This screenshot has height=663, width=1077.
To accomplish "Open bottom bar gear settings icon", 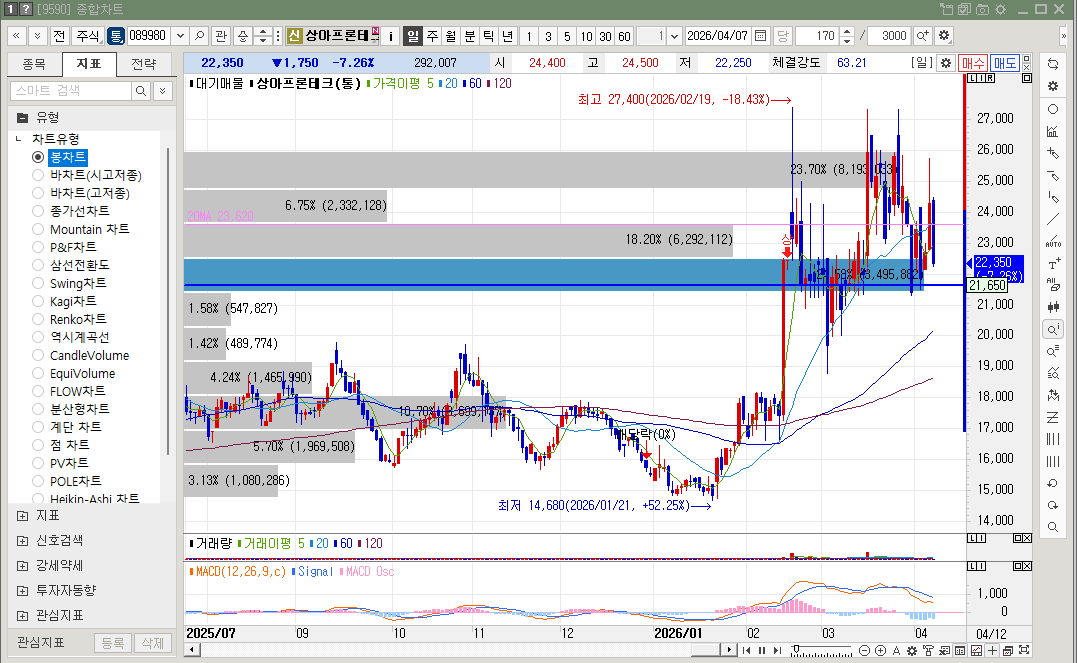I will 912,650.
